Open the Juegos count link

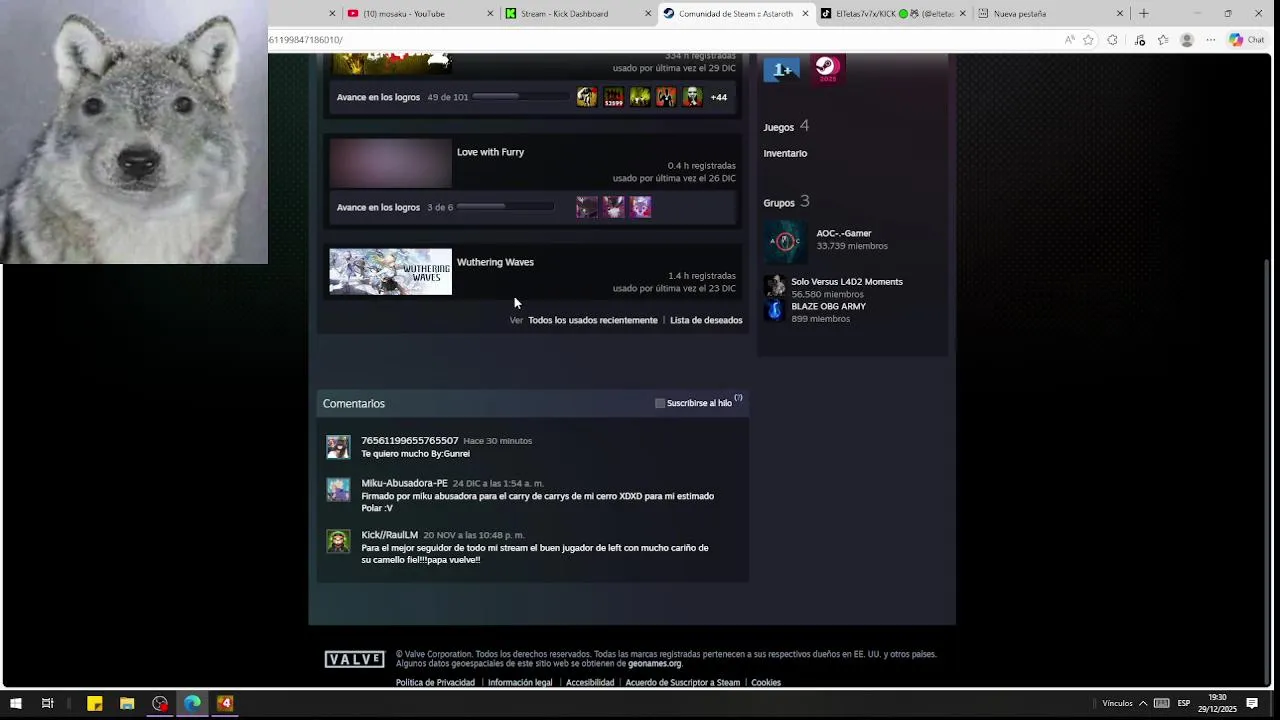tap(786, 126)
